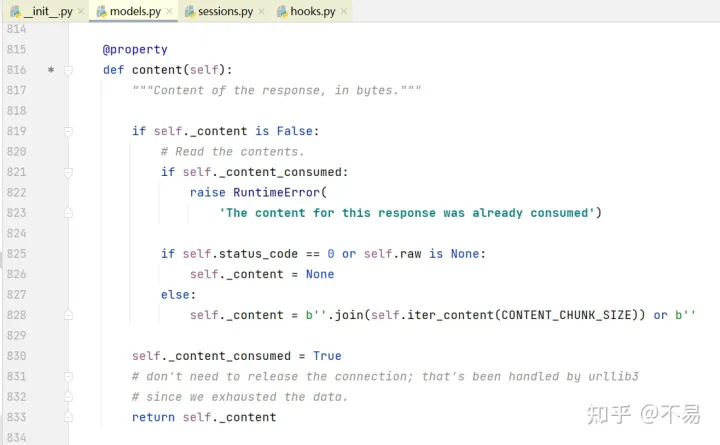The image size is (720, 445).
Task: Fold the comment block on line 831
Action: click(68, 377)
